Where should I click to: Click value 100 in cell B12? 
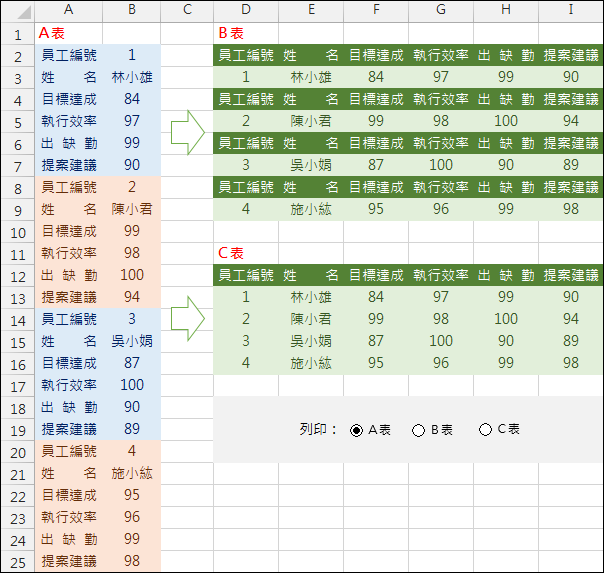coord(132,275)
